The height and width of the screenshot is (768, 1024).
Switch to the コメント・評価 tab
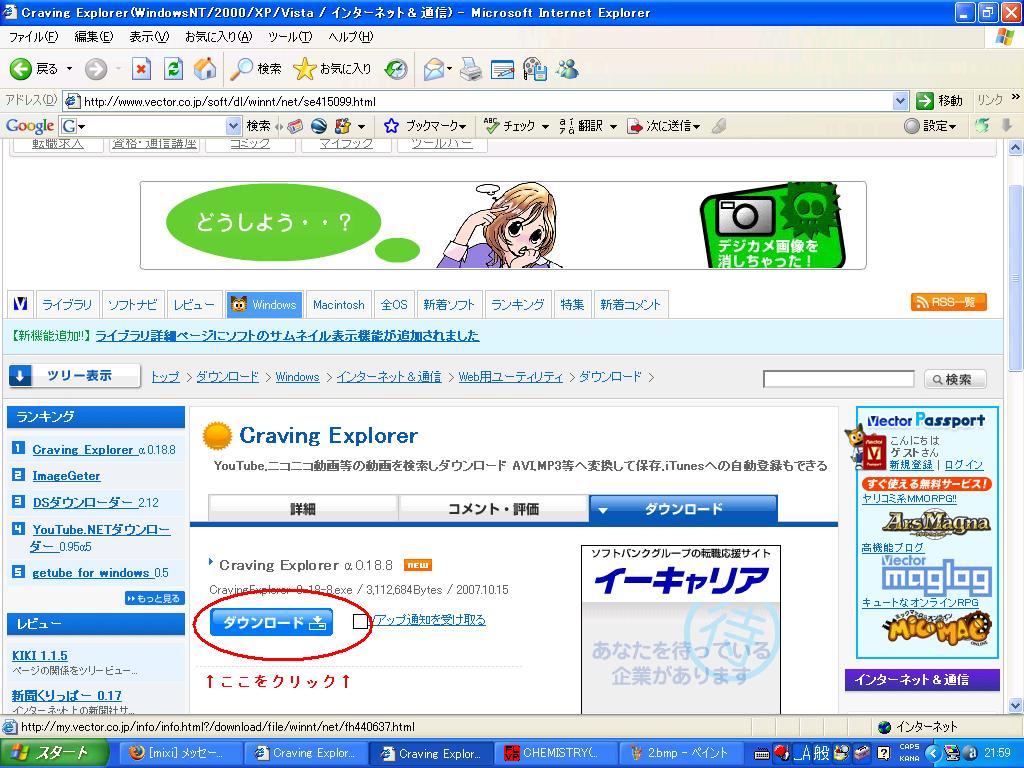tap(494, 509)
